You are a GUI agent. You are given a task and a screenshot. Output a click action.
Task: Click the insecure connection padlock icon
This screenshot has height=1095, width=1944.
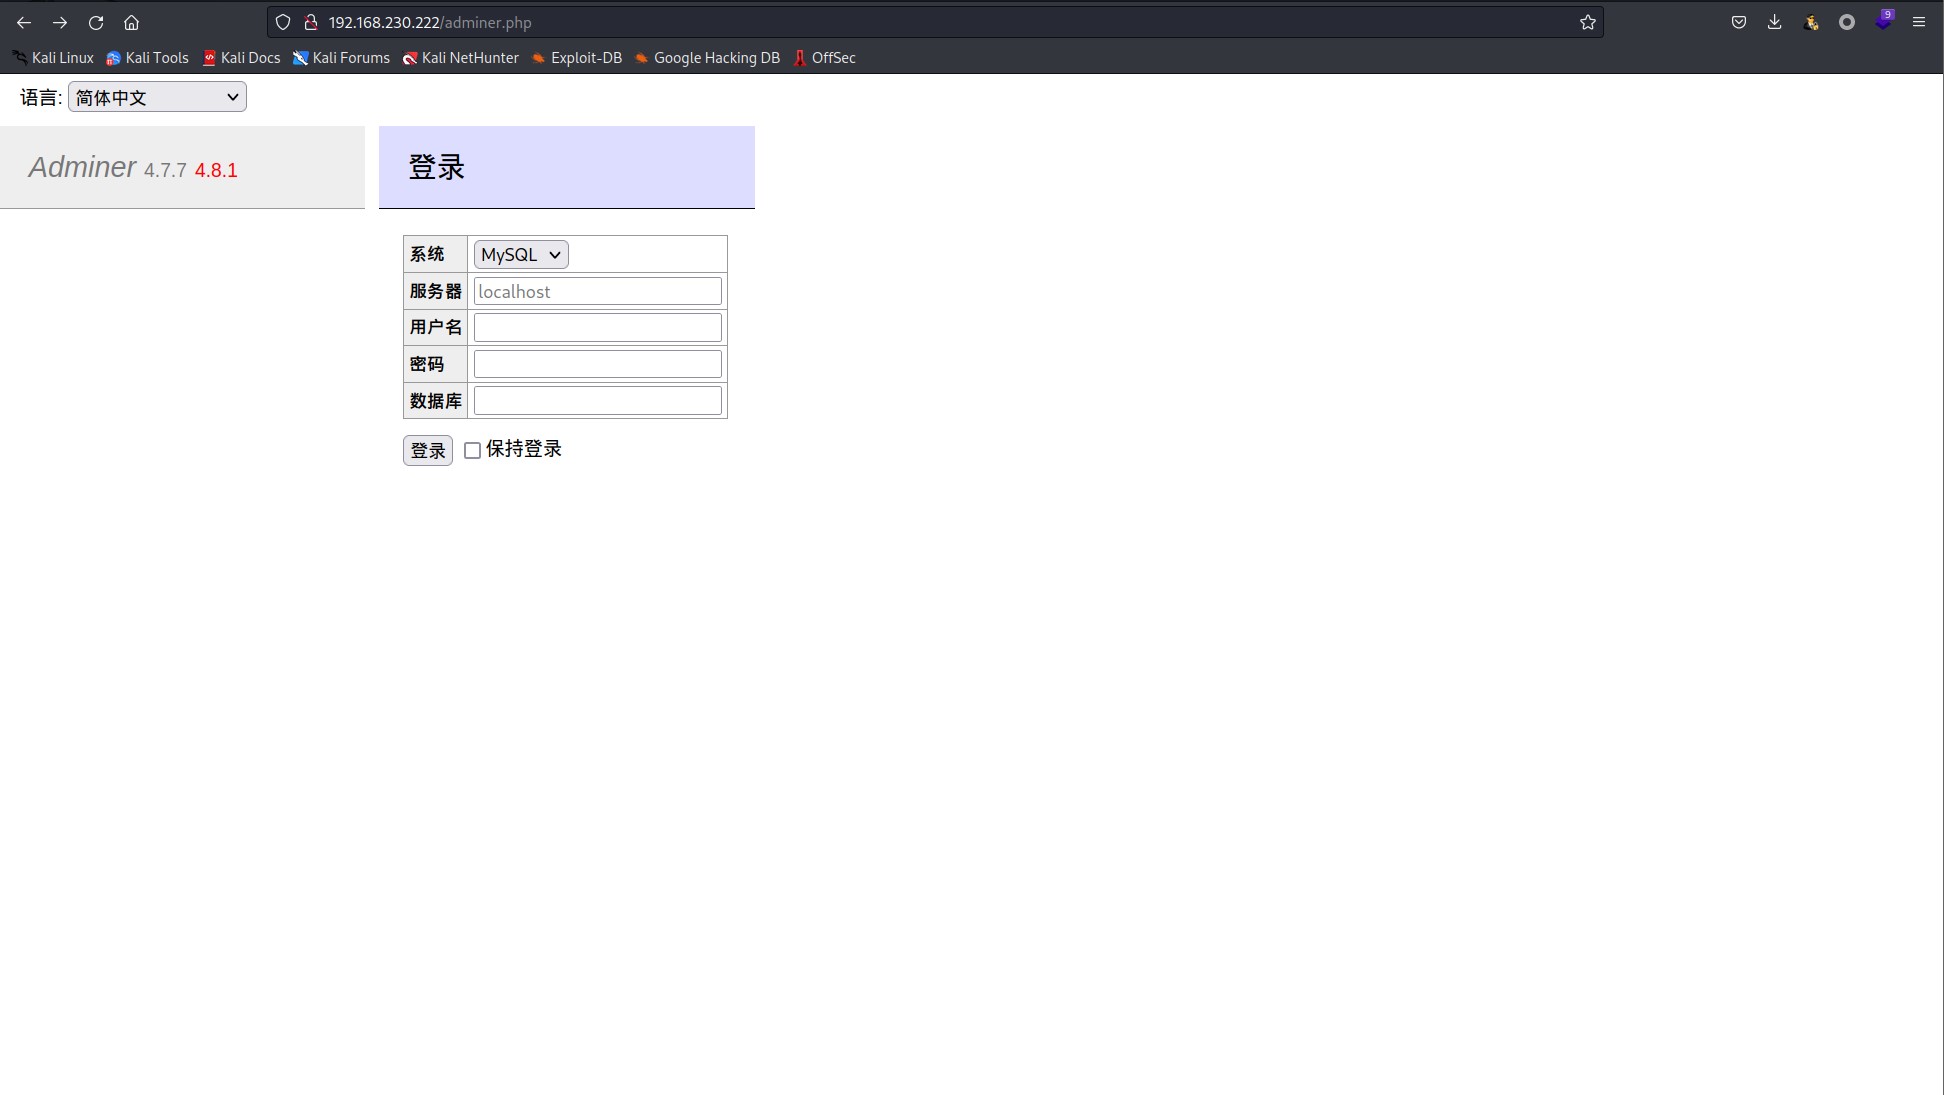tap(311, 22)
